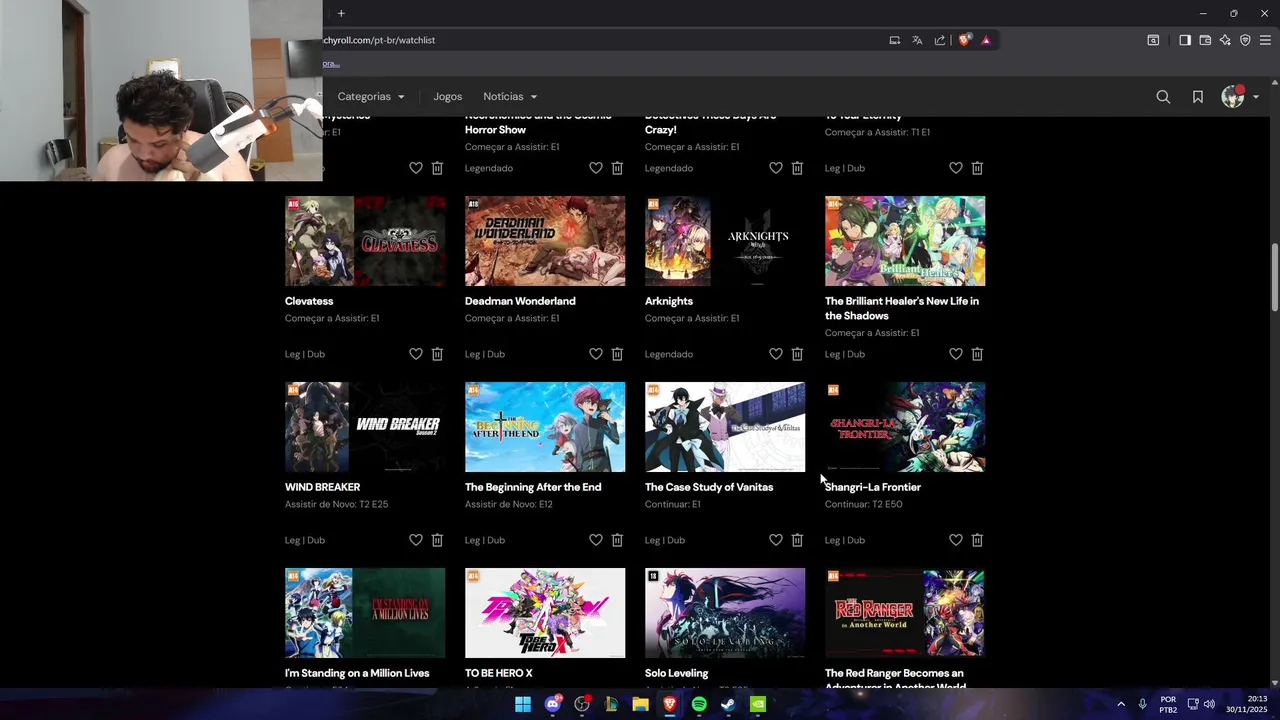Open the Brave VPN shield icon
Image resolution: width=1280 pixels, height=720 pixels.
[1245, 40]
